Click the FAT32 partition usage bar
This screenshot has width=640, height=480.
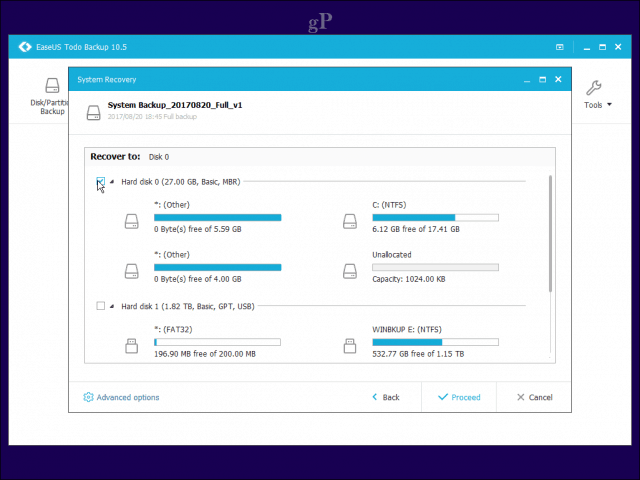(x=218, y=342)
